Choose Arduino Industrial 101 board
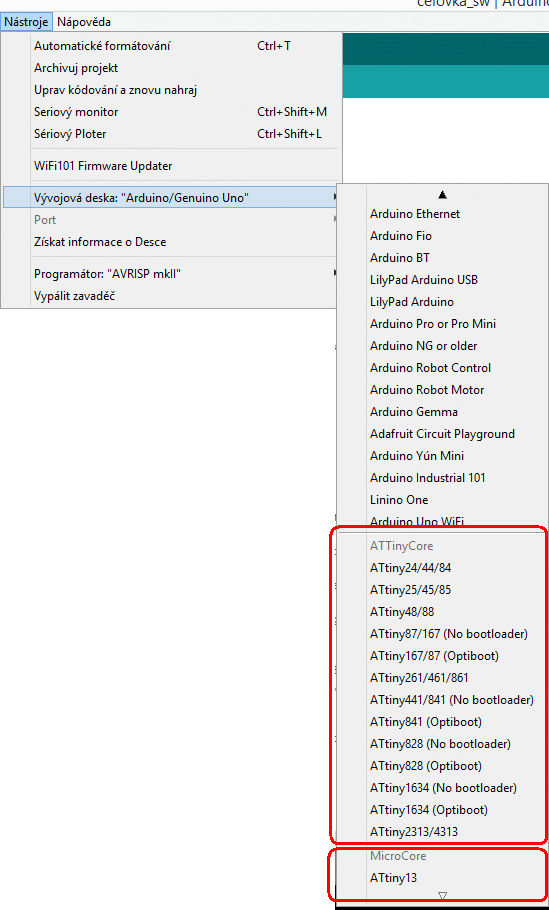This screenshot has width=549, height=910. (442, 479)
